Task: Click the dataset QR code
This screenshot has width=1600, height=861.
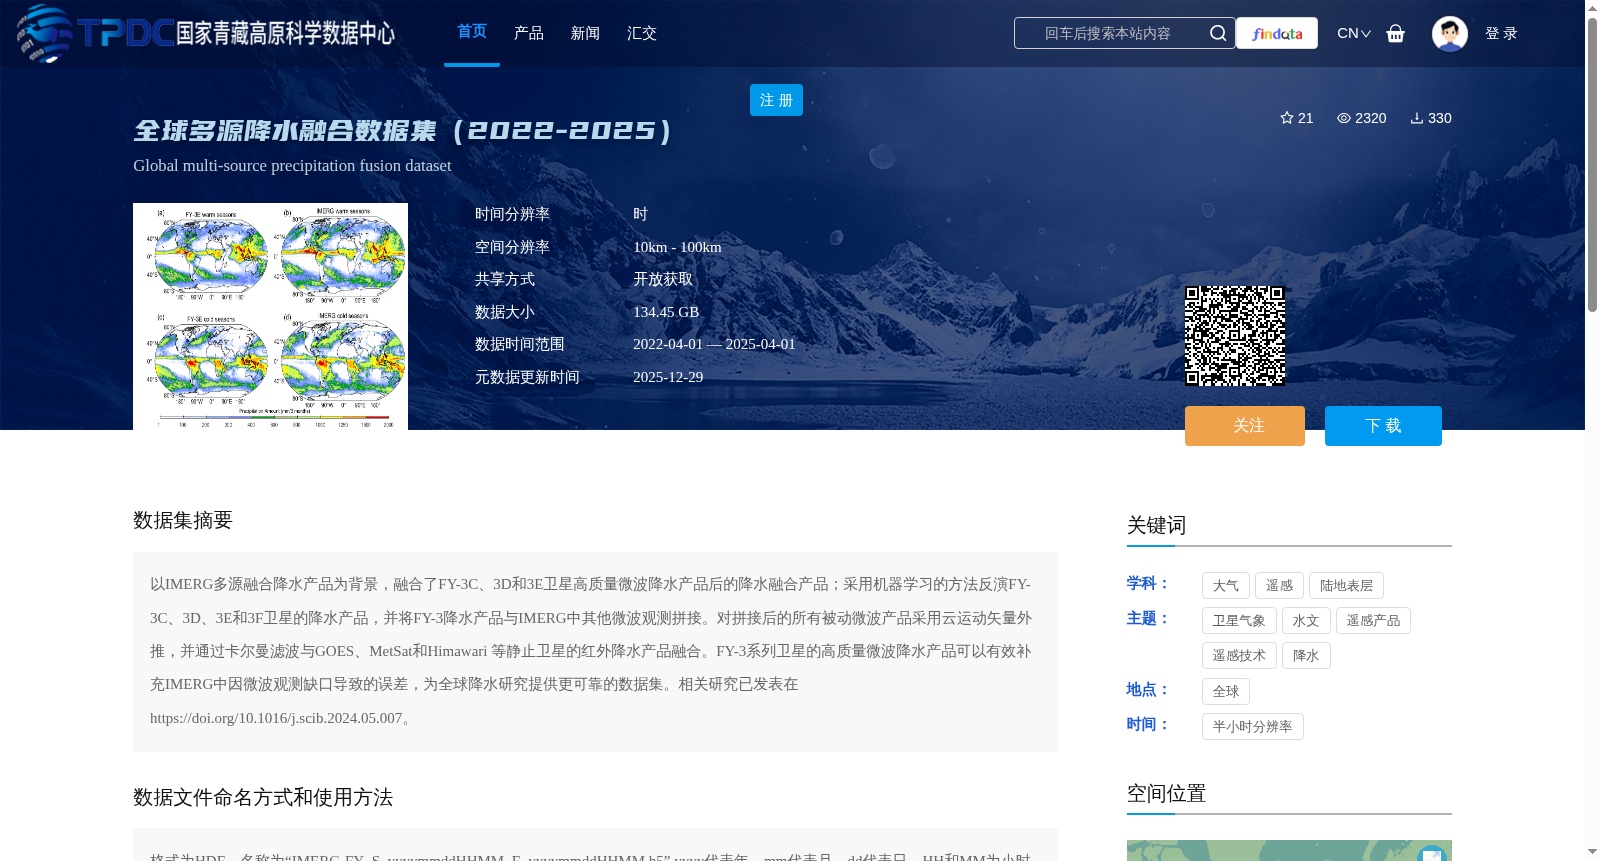Action: tap(1235, 336)
